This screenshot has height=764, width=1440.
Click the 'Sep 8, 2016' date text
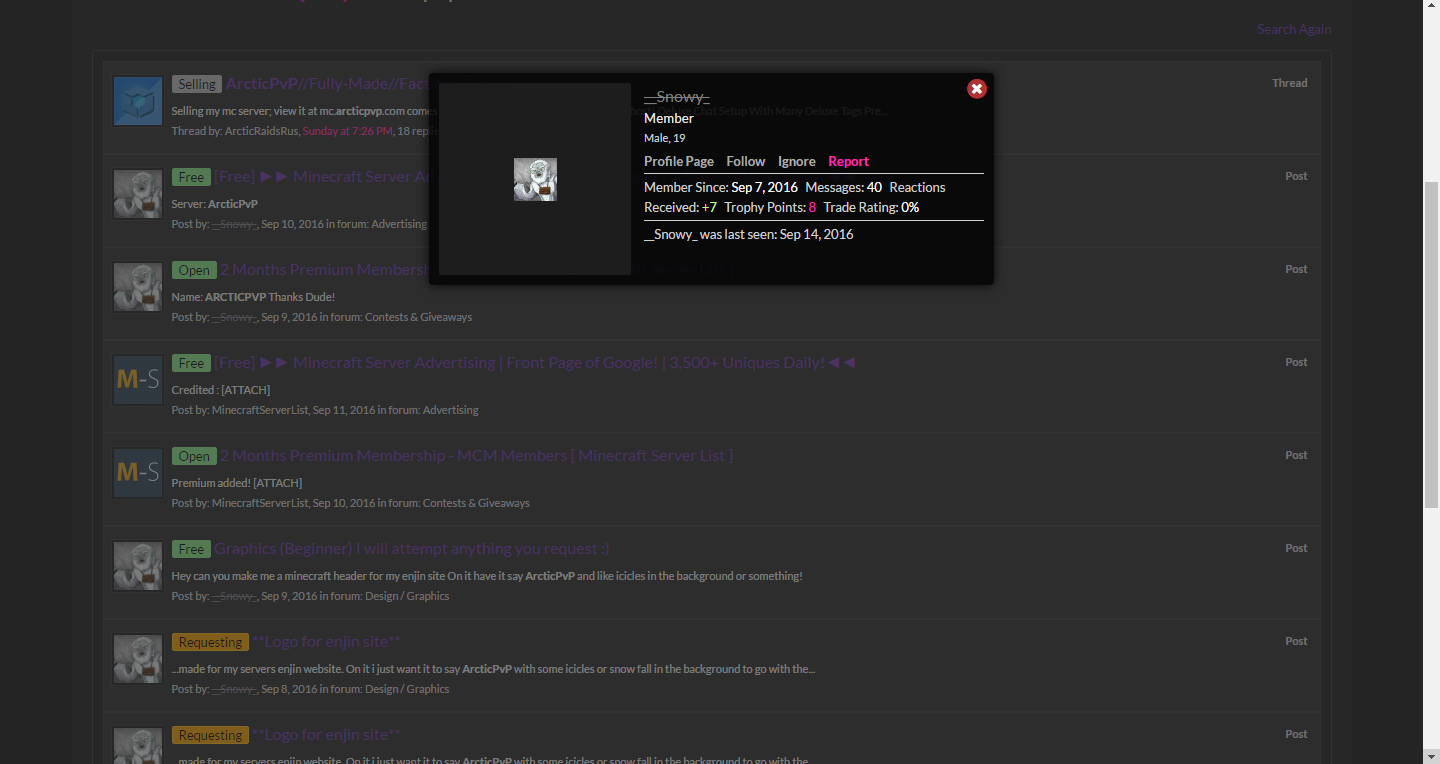(x=289, y=689)
